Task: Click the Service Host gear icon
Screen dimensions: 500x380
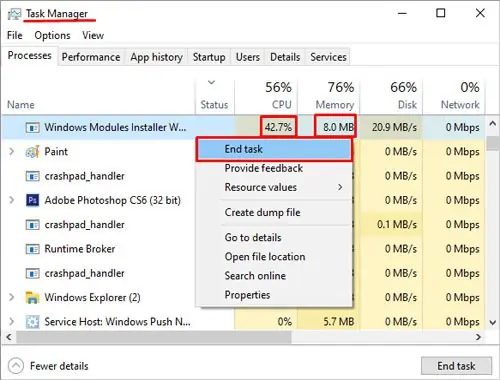Action: 32,322
